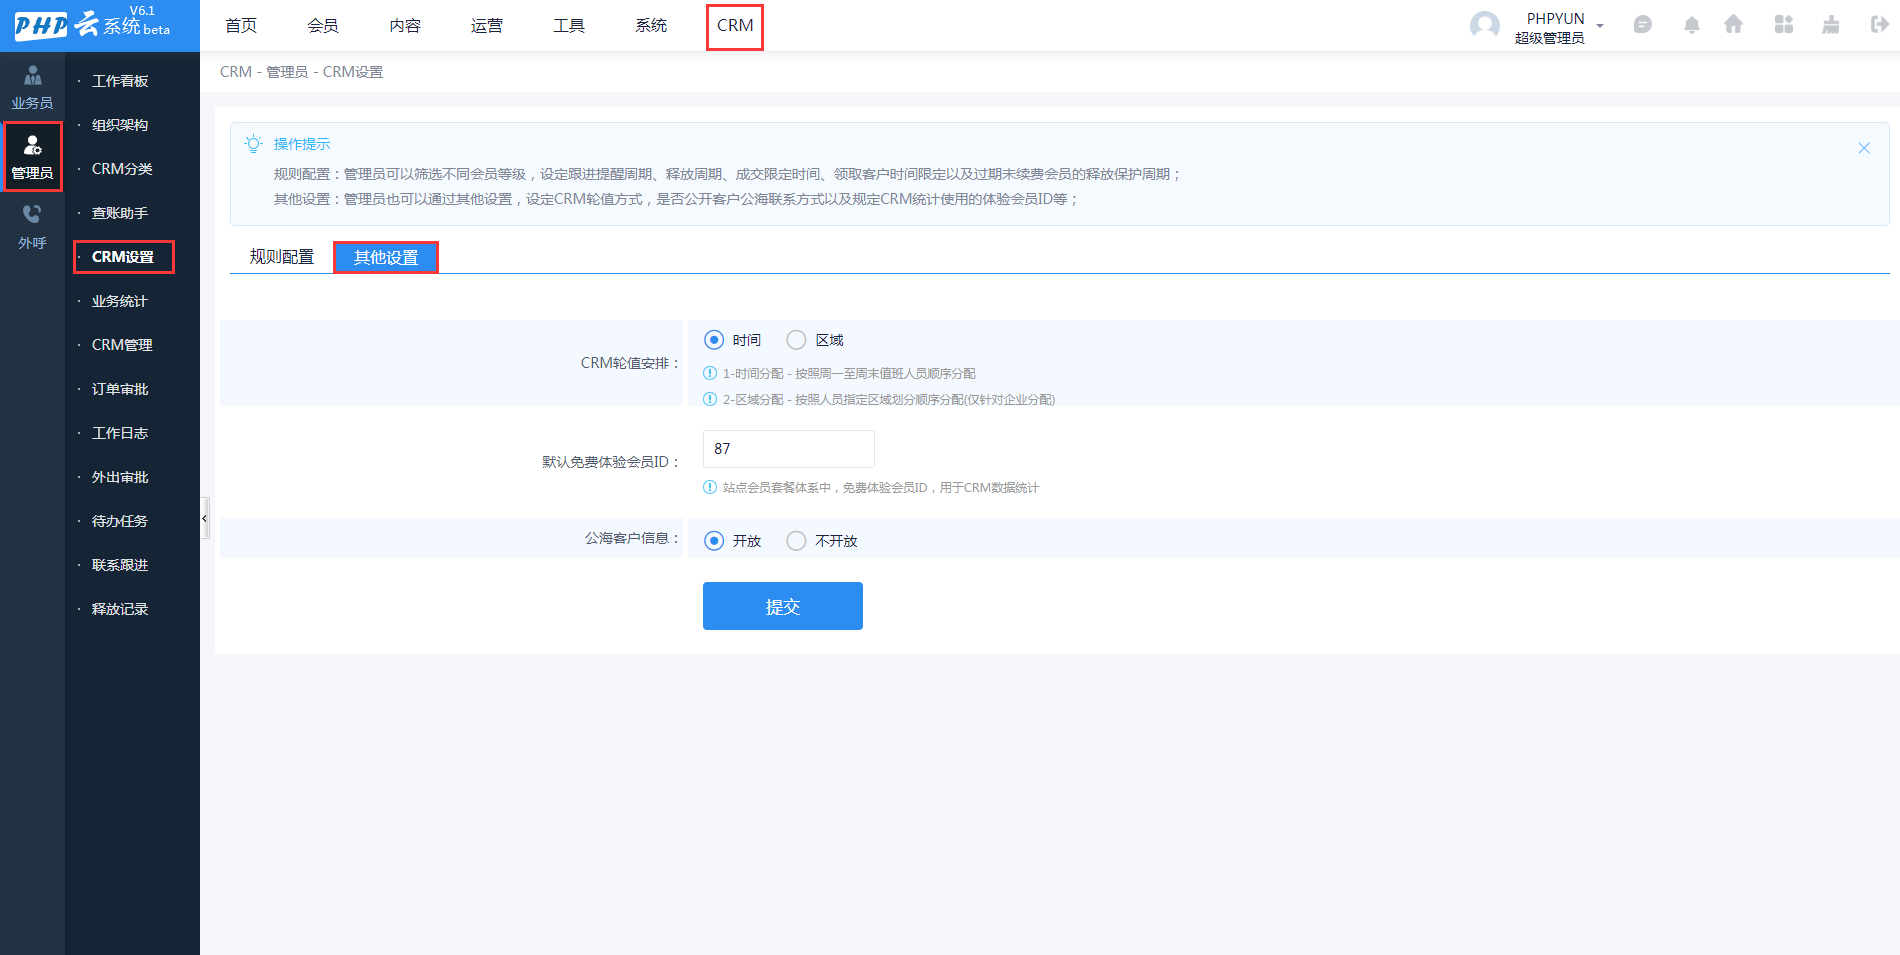Viewport: 1900px width, 955px height.
Task: Click the PHP云系统 logo
Action: click(92, 23)
